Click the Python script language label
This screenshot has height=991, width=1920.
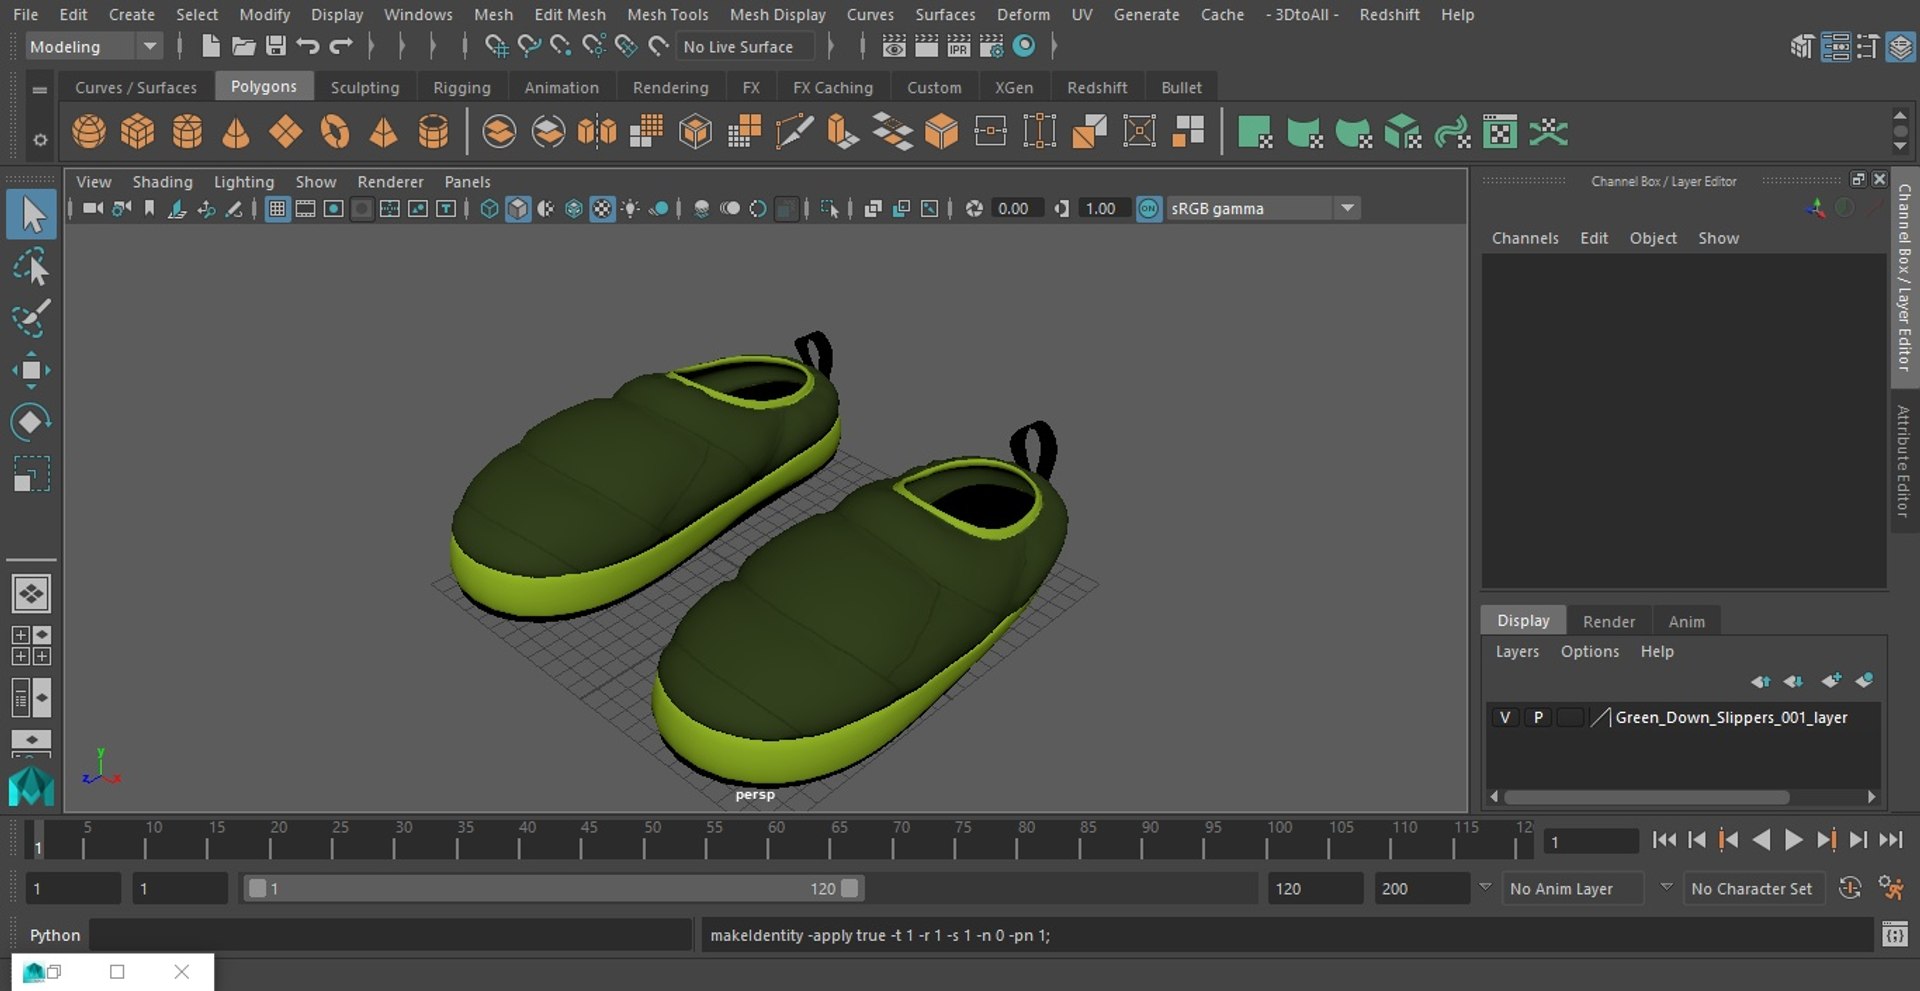[x=54, y=935]
